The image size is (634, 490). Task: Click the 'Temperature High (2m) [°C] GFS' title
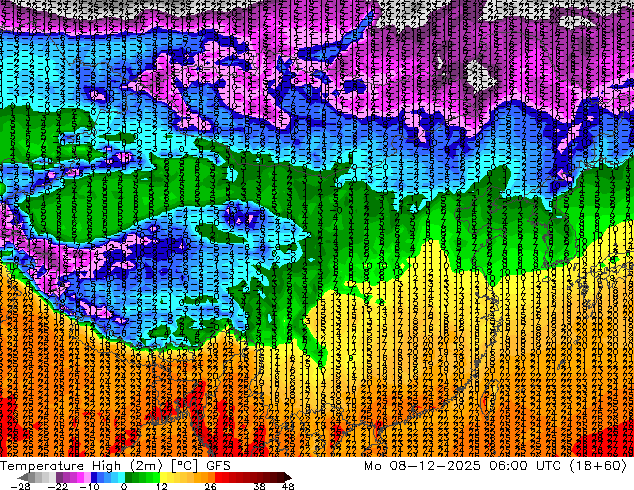tap(115, 466)
